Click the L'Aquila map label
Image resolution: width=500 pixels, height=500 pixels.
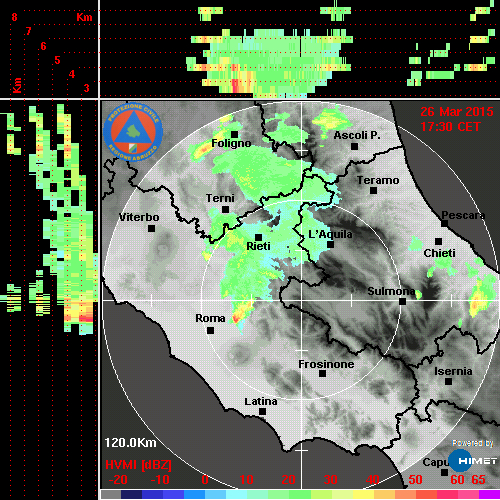pyautogui.click(x=330, y=234)
